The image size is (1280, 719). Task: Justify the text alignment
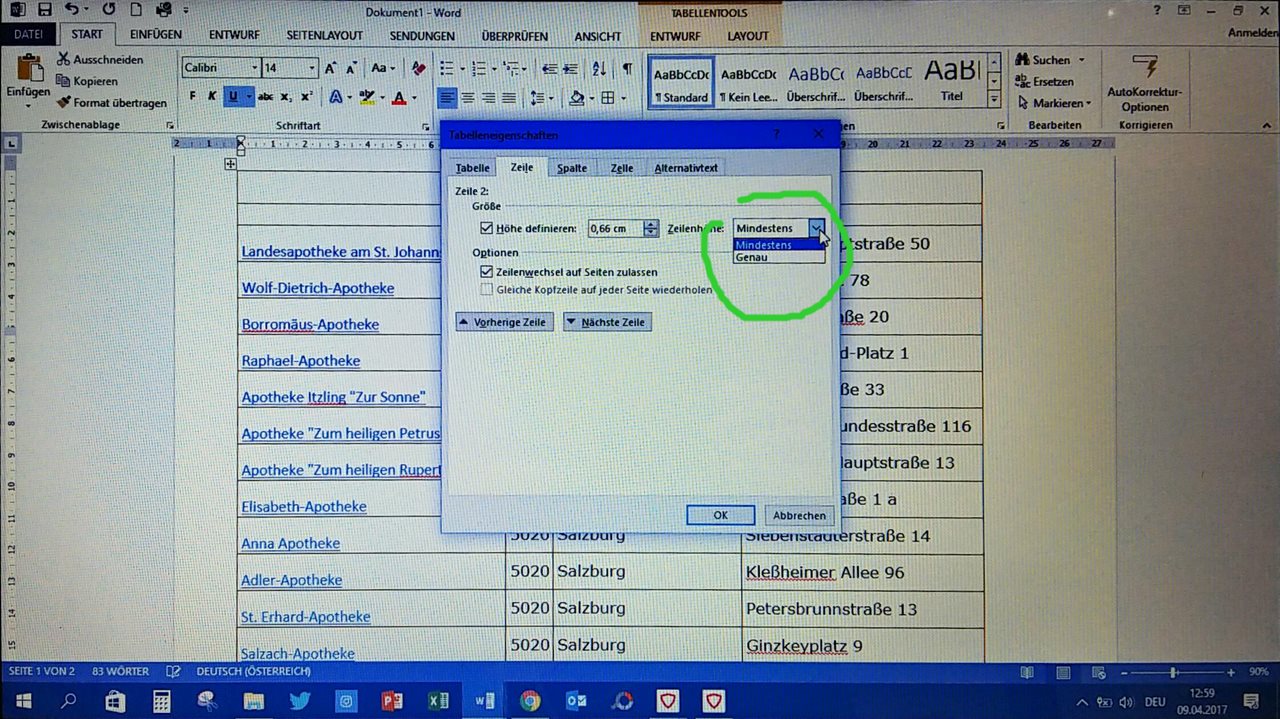click(x=509, y=97)
